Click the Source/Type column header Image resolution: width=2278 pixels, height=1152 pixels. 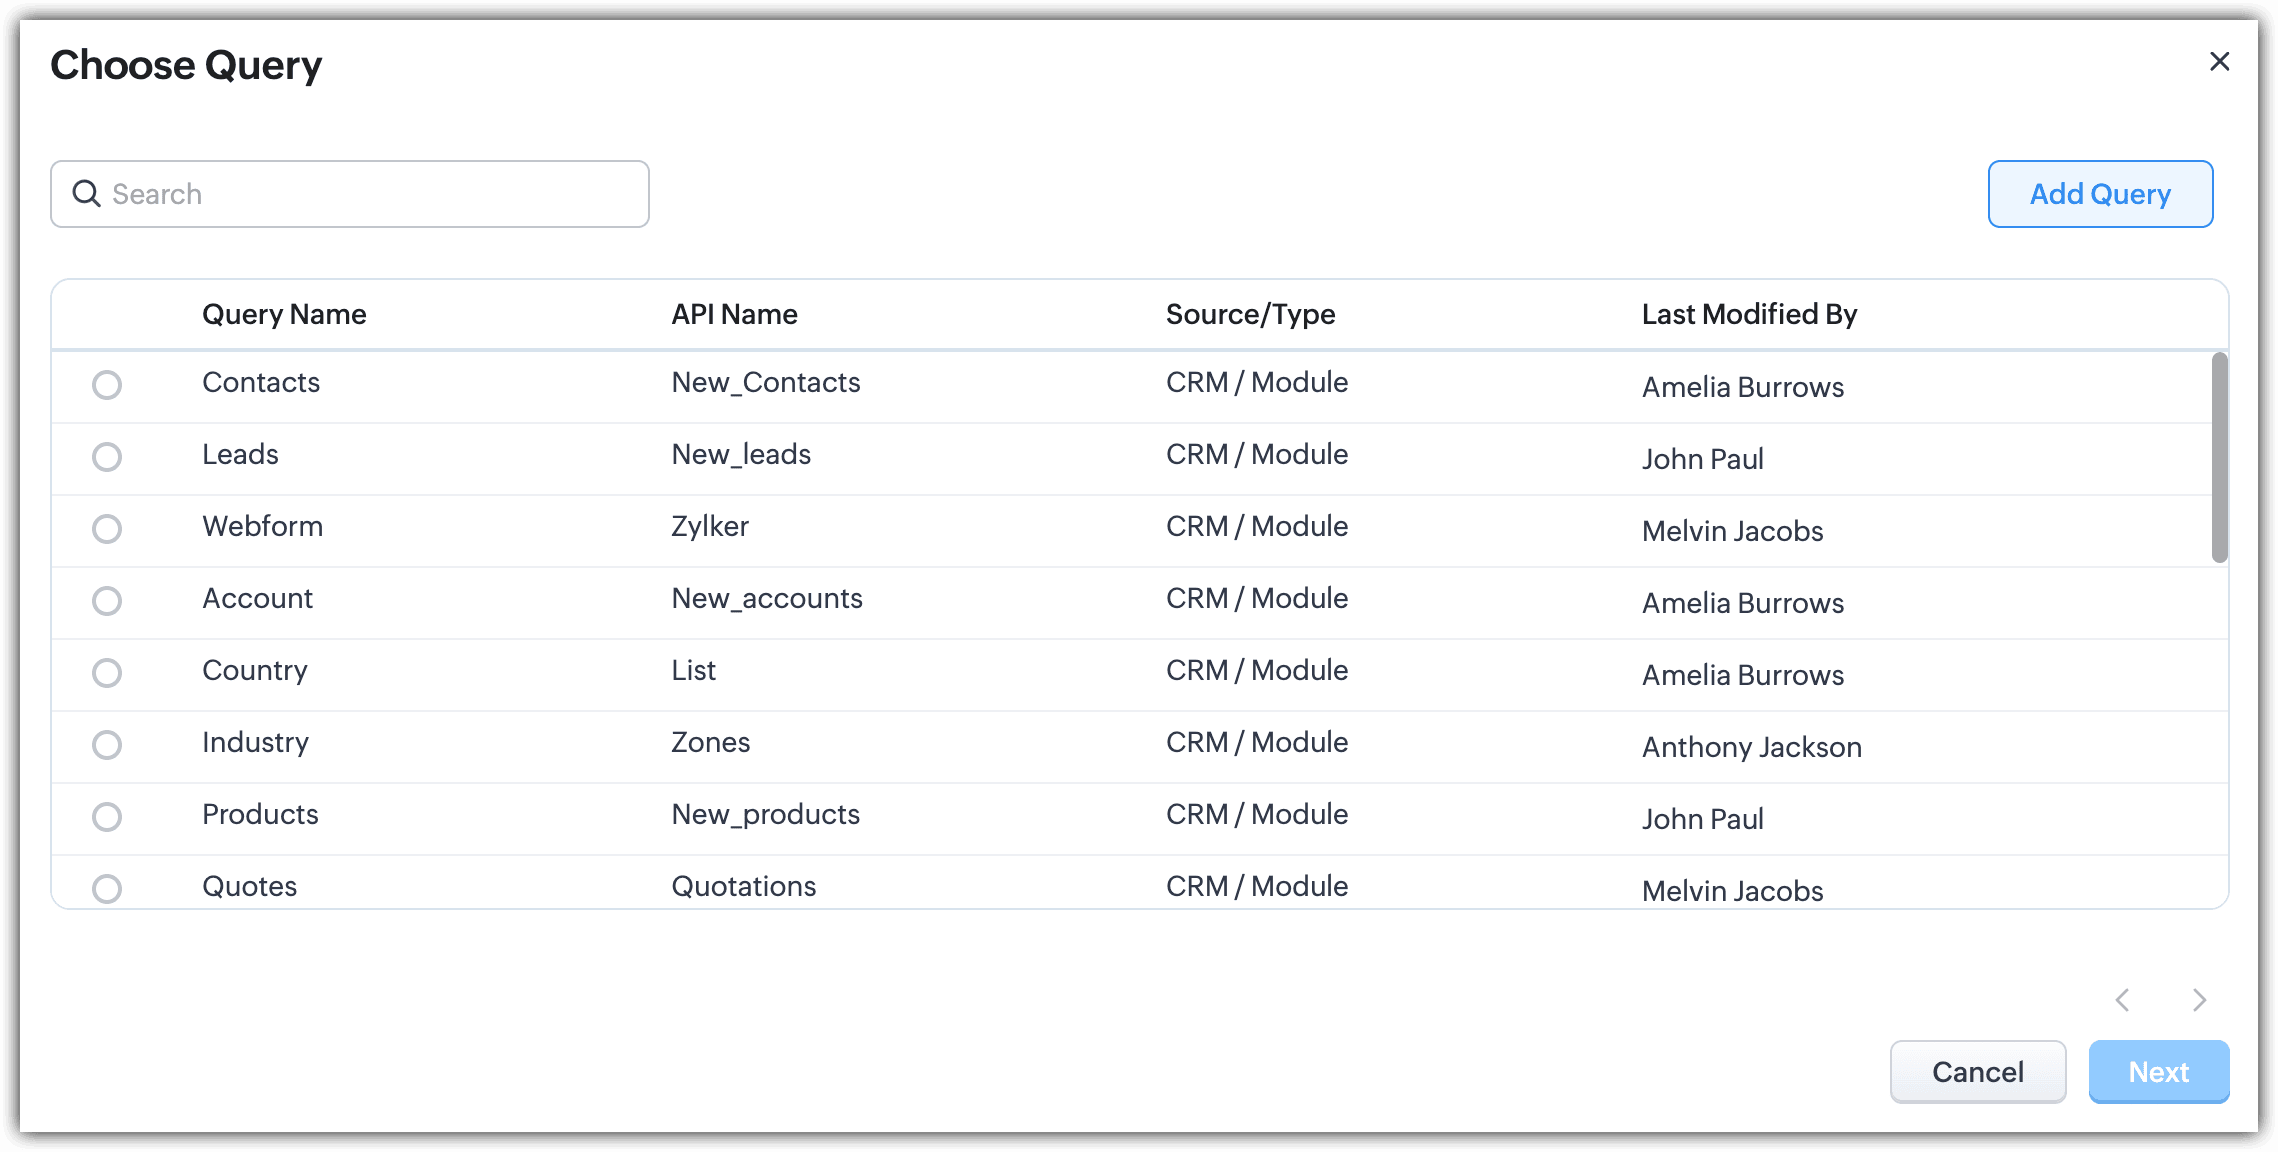pos(1250,314)
